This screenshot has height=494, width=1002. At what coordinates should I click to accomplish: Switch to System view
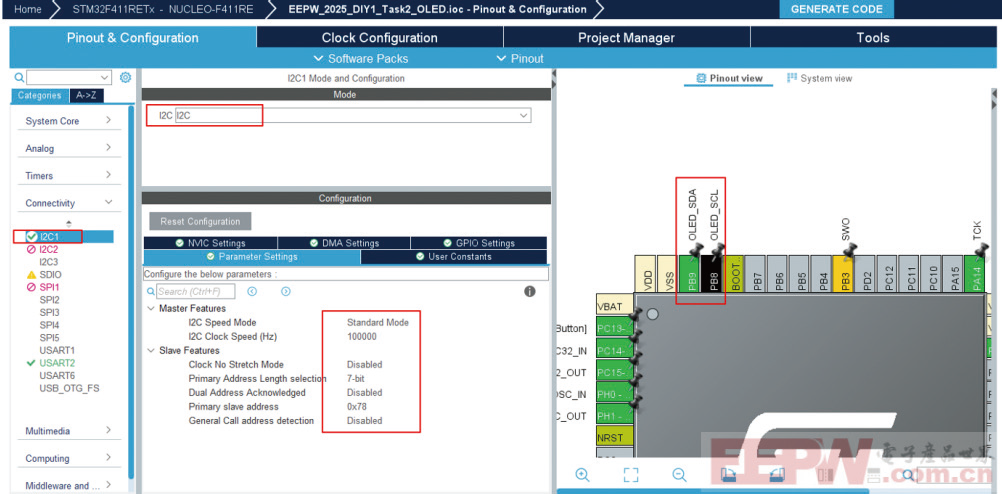819,78
